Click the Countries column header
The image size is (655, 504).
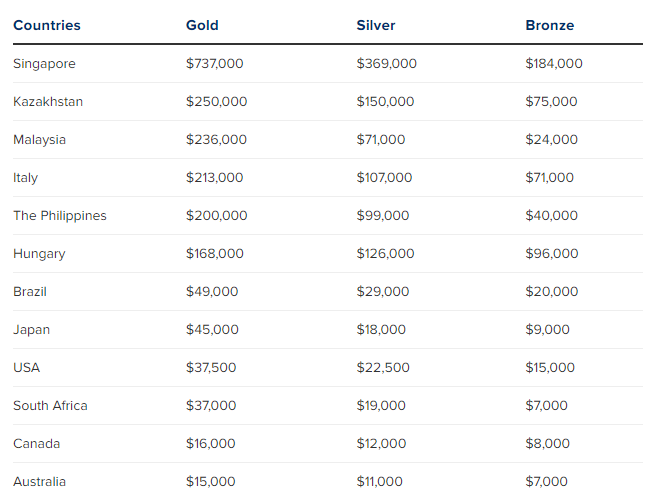pyautogui.click(x=47, y=25)
